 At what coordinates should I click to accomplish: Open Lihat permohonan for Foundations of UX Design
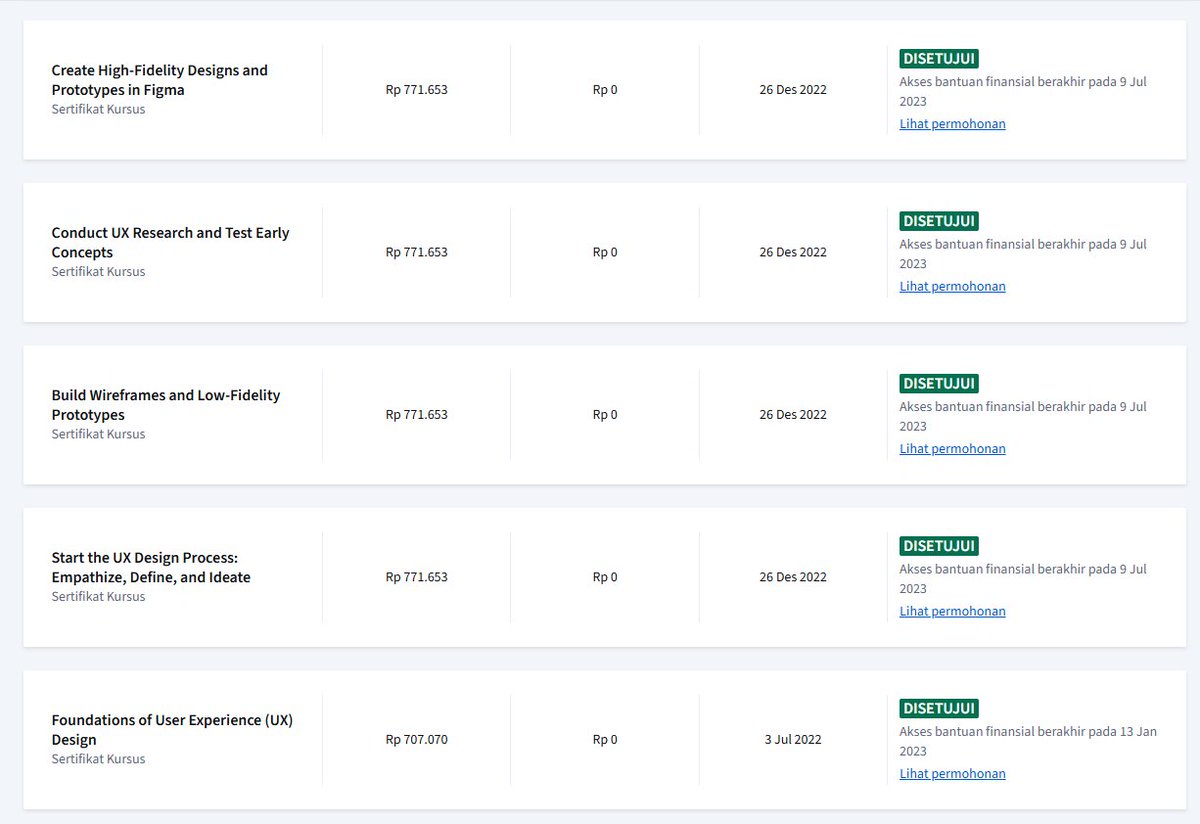click(952, 774)
